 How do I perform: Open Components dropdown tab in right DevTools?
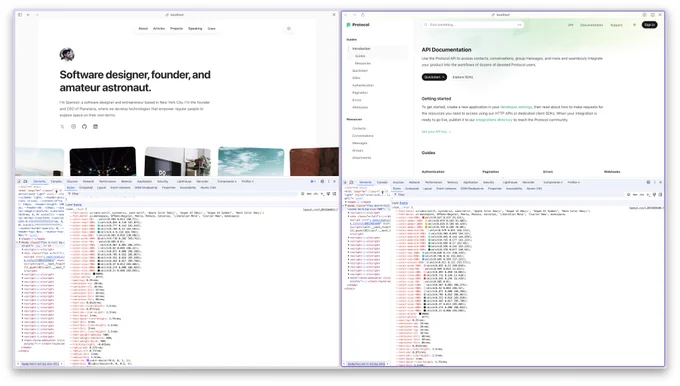[552, 182]
